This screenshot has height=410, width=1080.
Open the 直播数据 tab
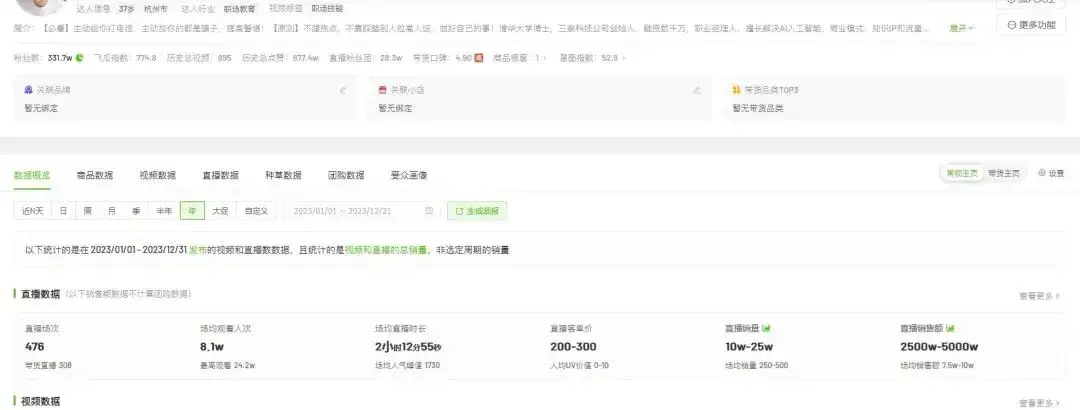[x=220, y=175]
